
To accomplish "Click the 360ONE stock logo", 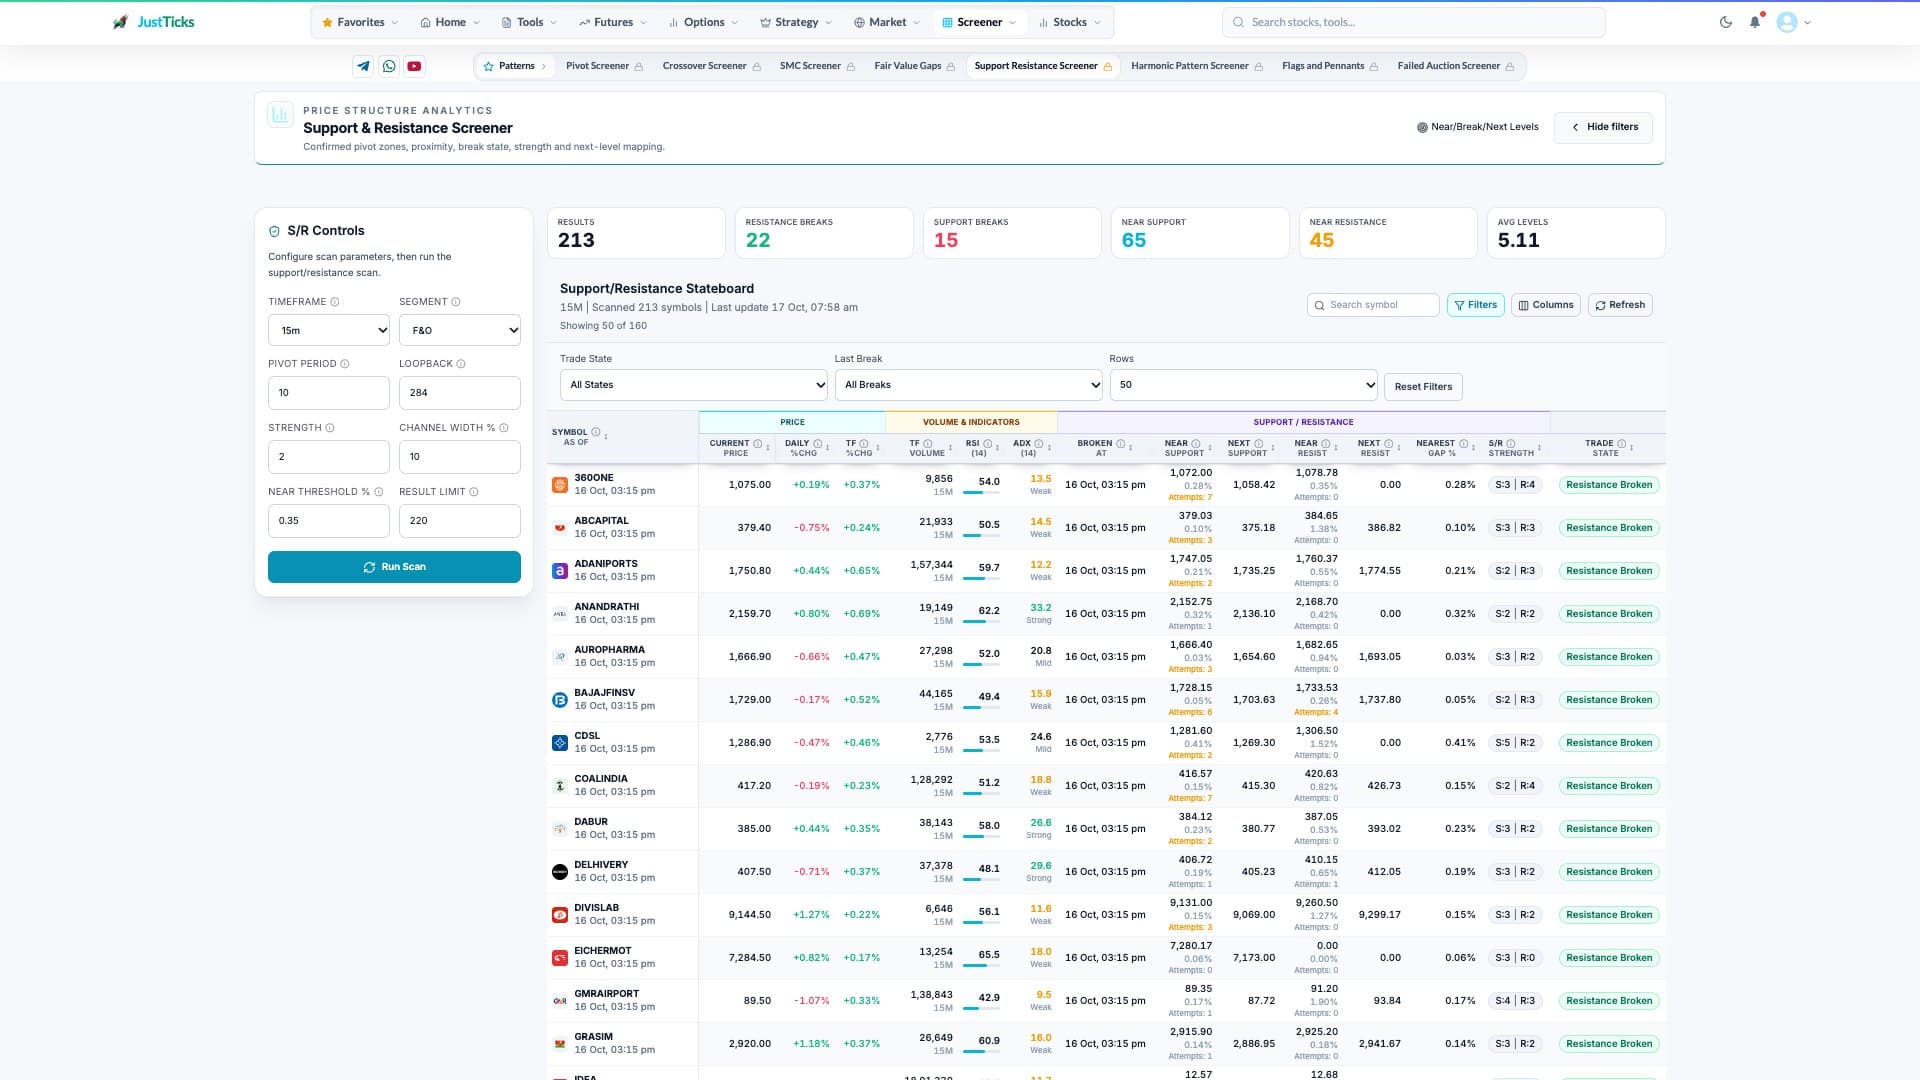I will pos(560,485).
